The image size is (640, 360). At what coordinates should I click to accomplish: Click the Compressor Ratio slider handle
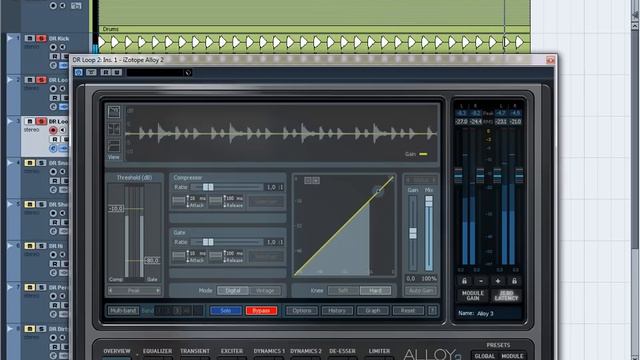pos(208,187)
